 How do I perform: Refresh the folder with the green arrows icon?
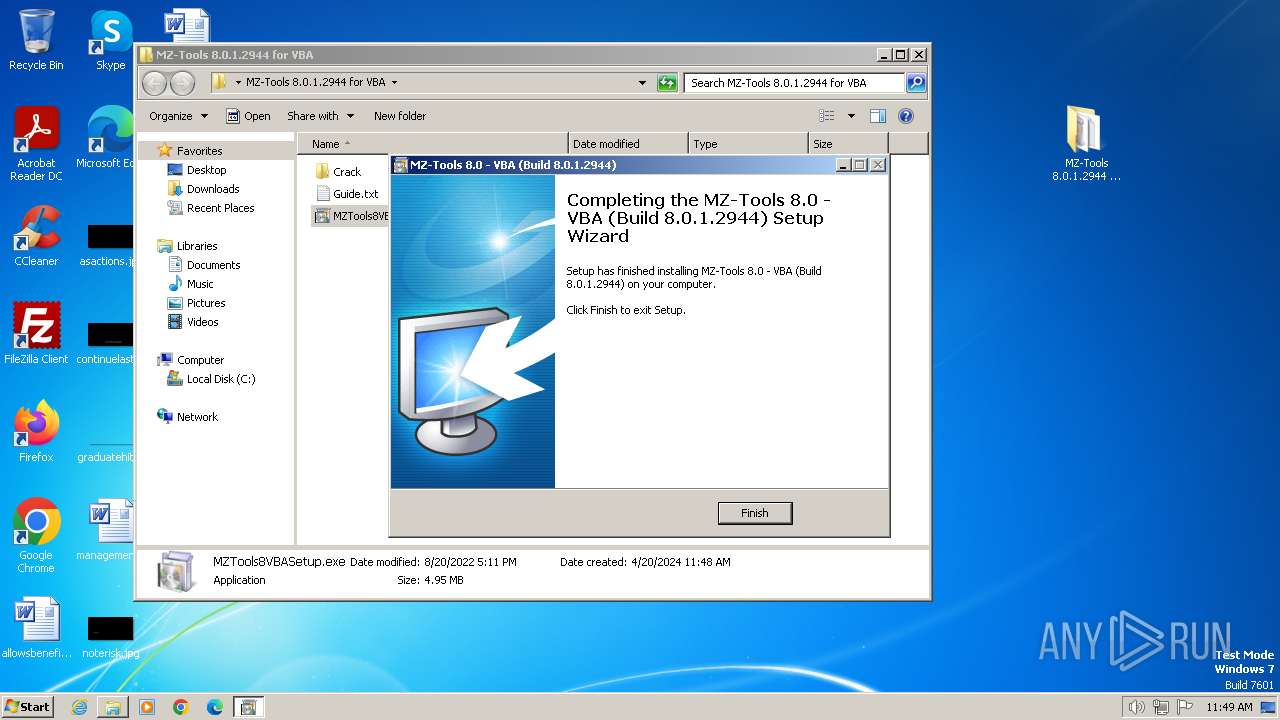[667, 83]
